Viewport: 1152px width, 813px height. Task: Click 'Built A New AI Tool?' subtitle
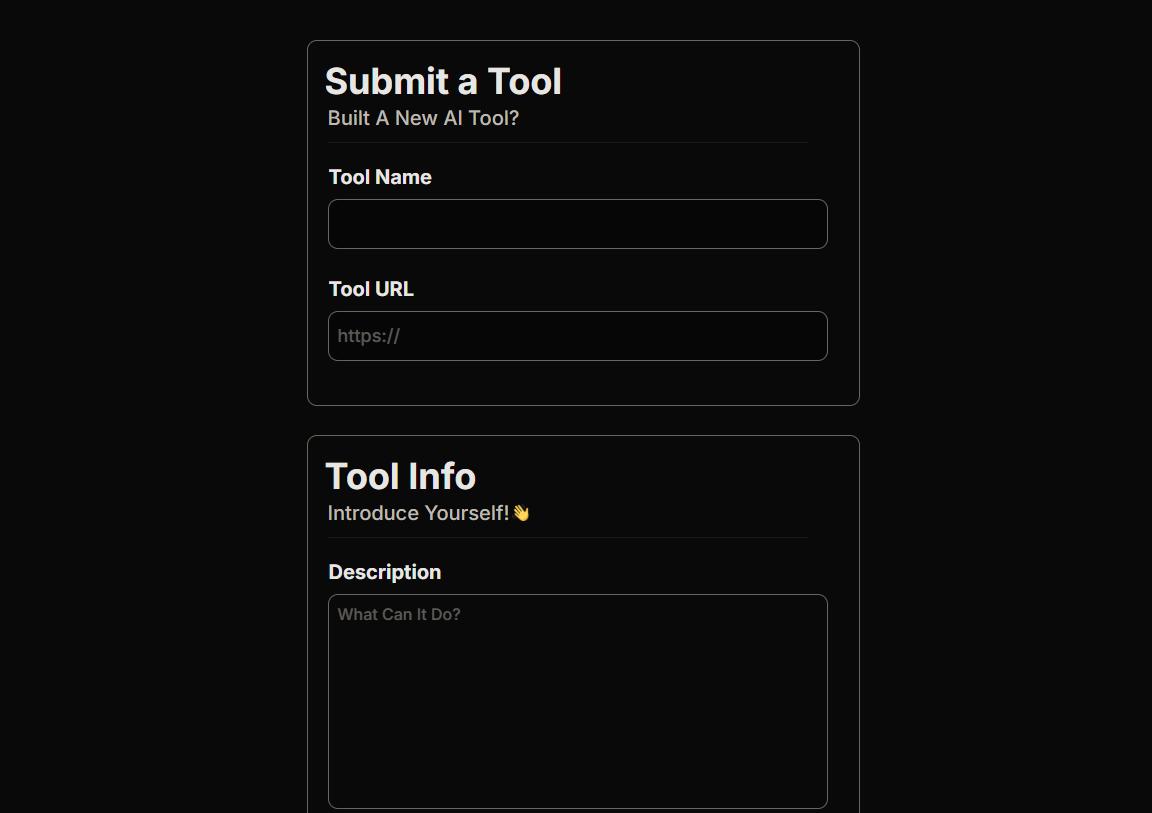(x=423, y=118)
